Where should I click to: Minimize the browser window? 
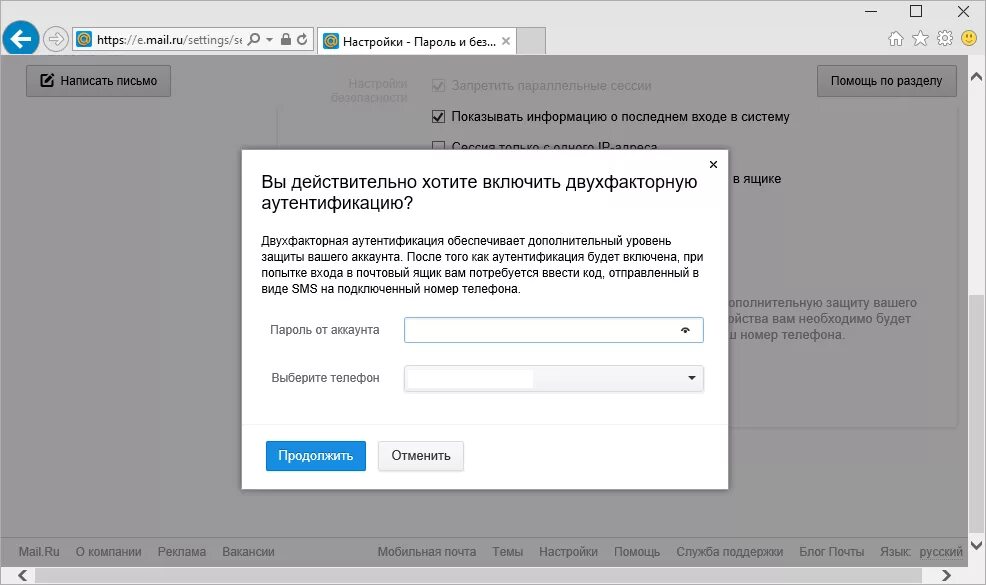click(871, 11)
